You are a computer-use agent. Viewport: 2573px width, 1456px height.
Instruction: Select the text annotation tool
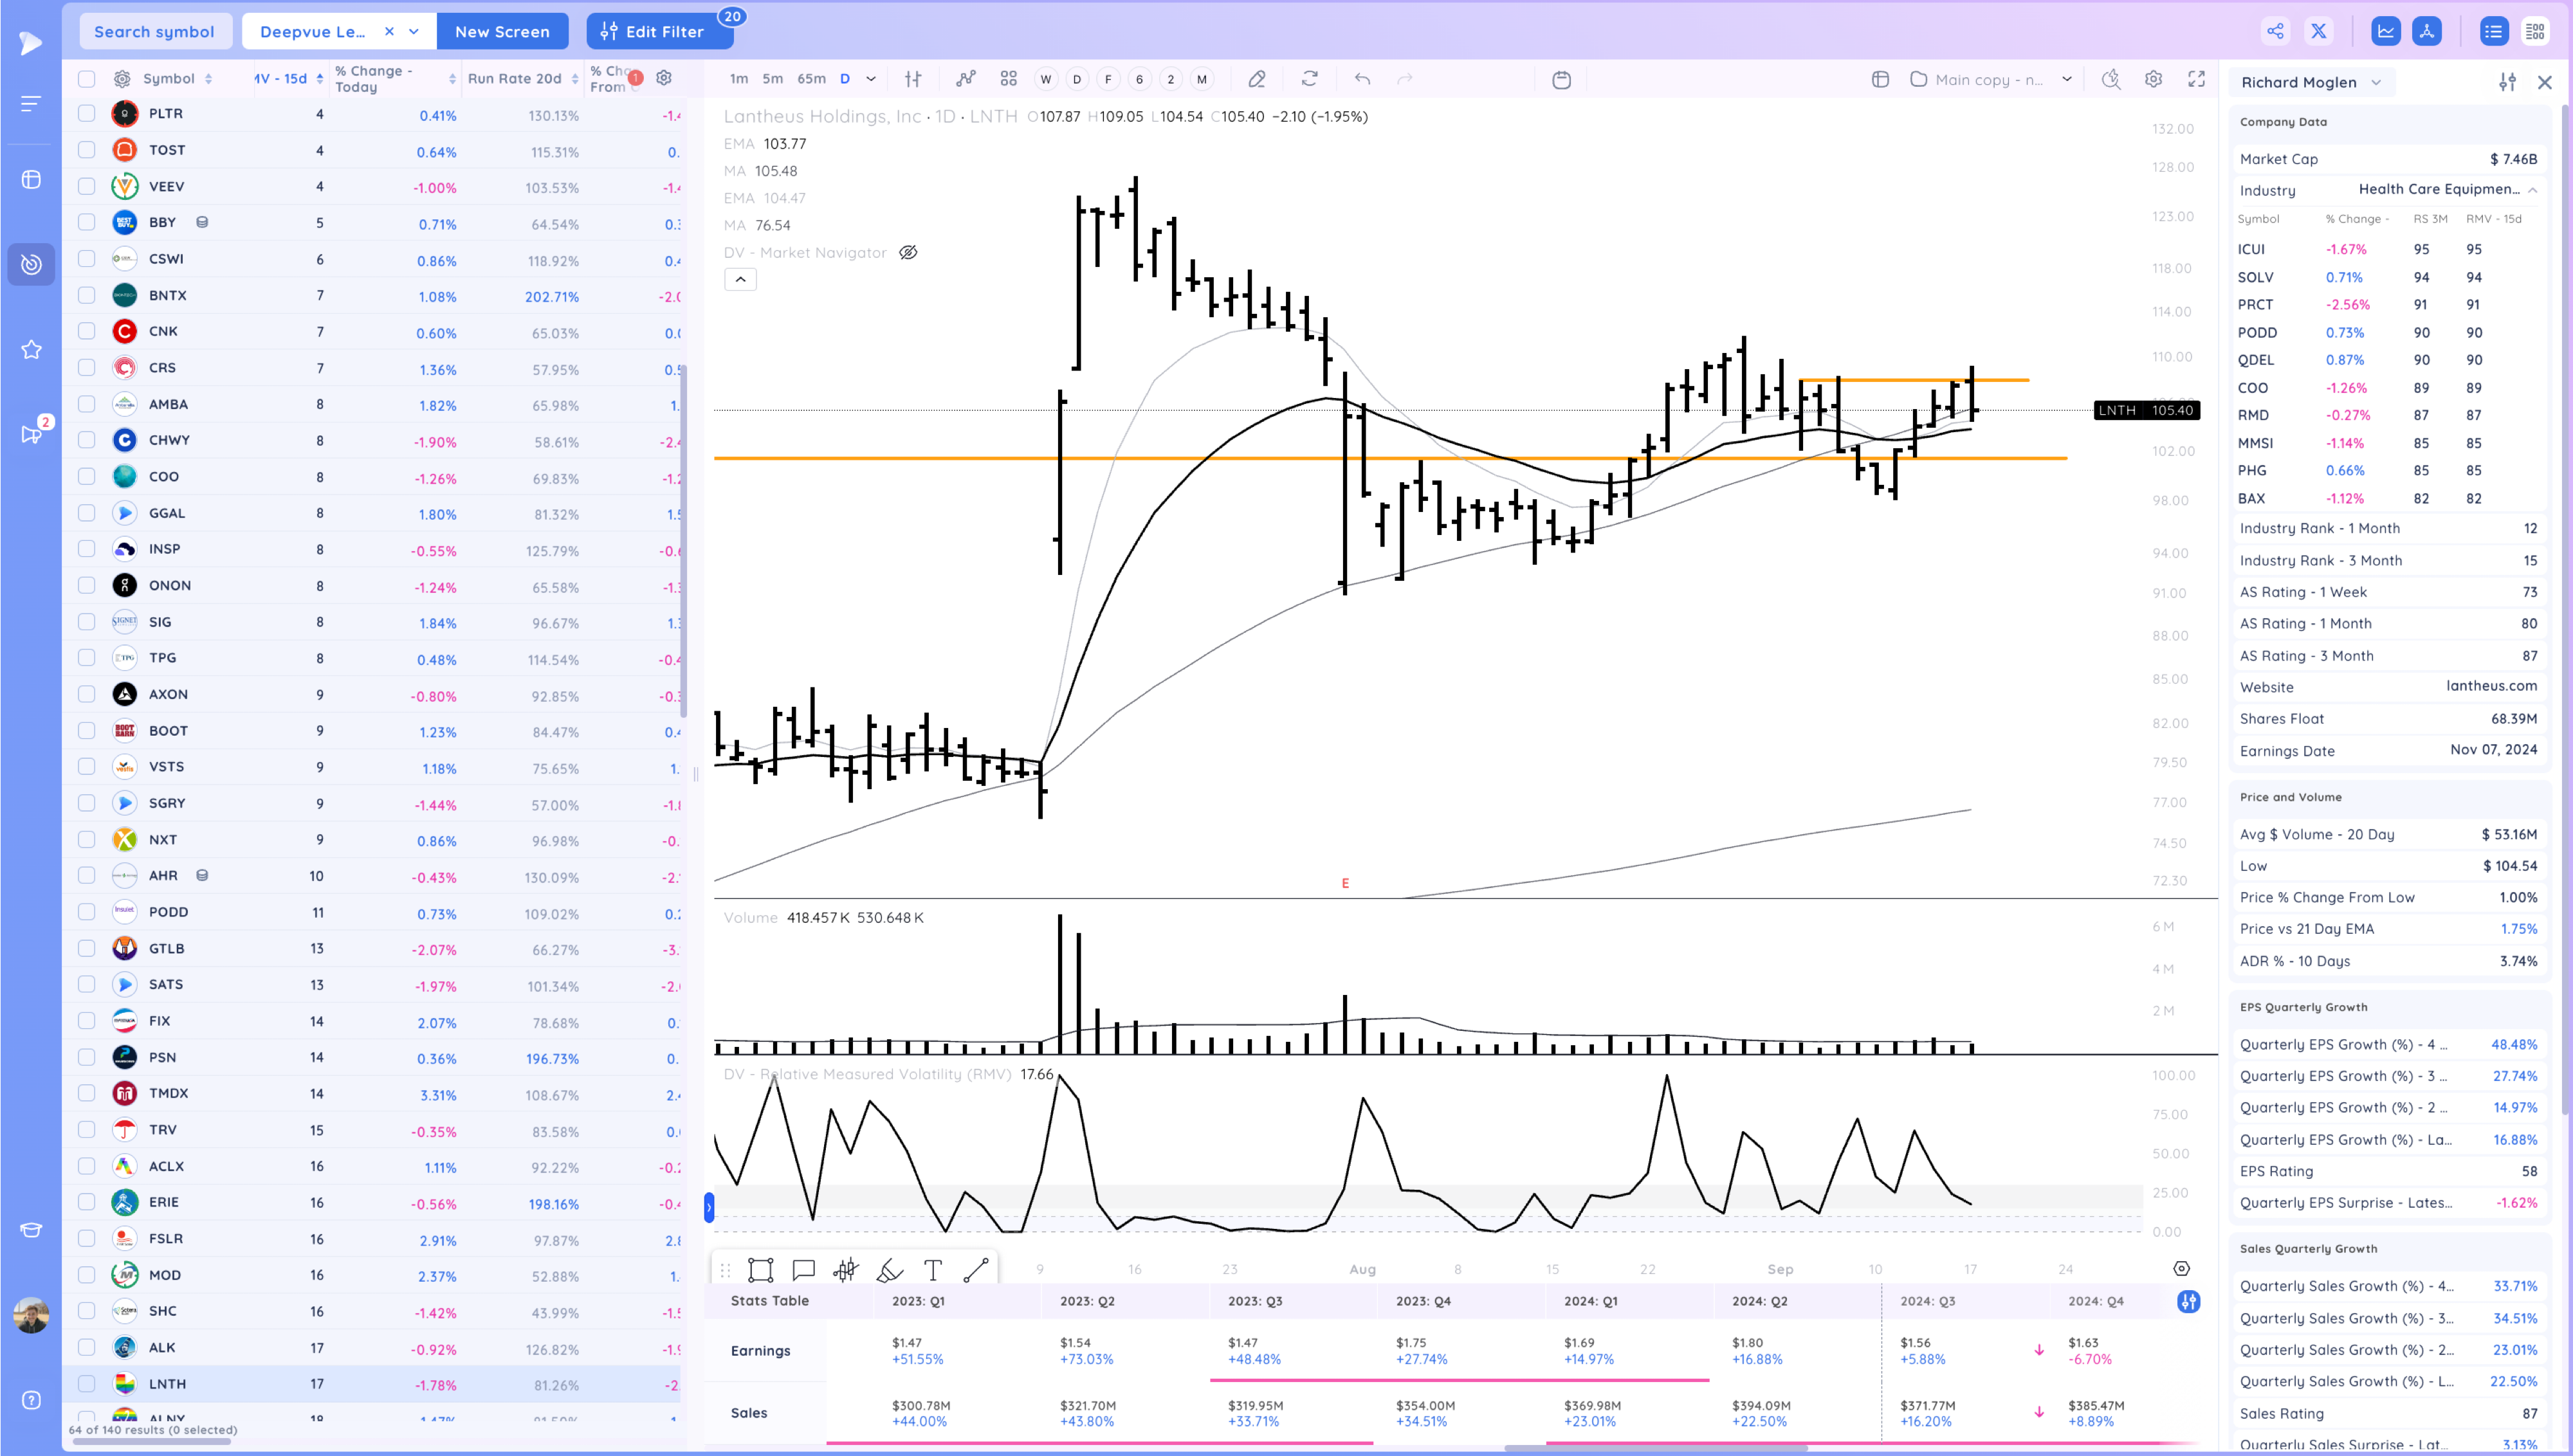pyautogui.click(x=933, y=1270)
